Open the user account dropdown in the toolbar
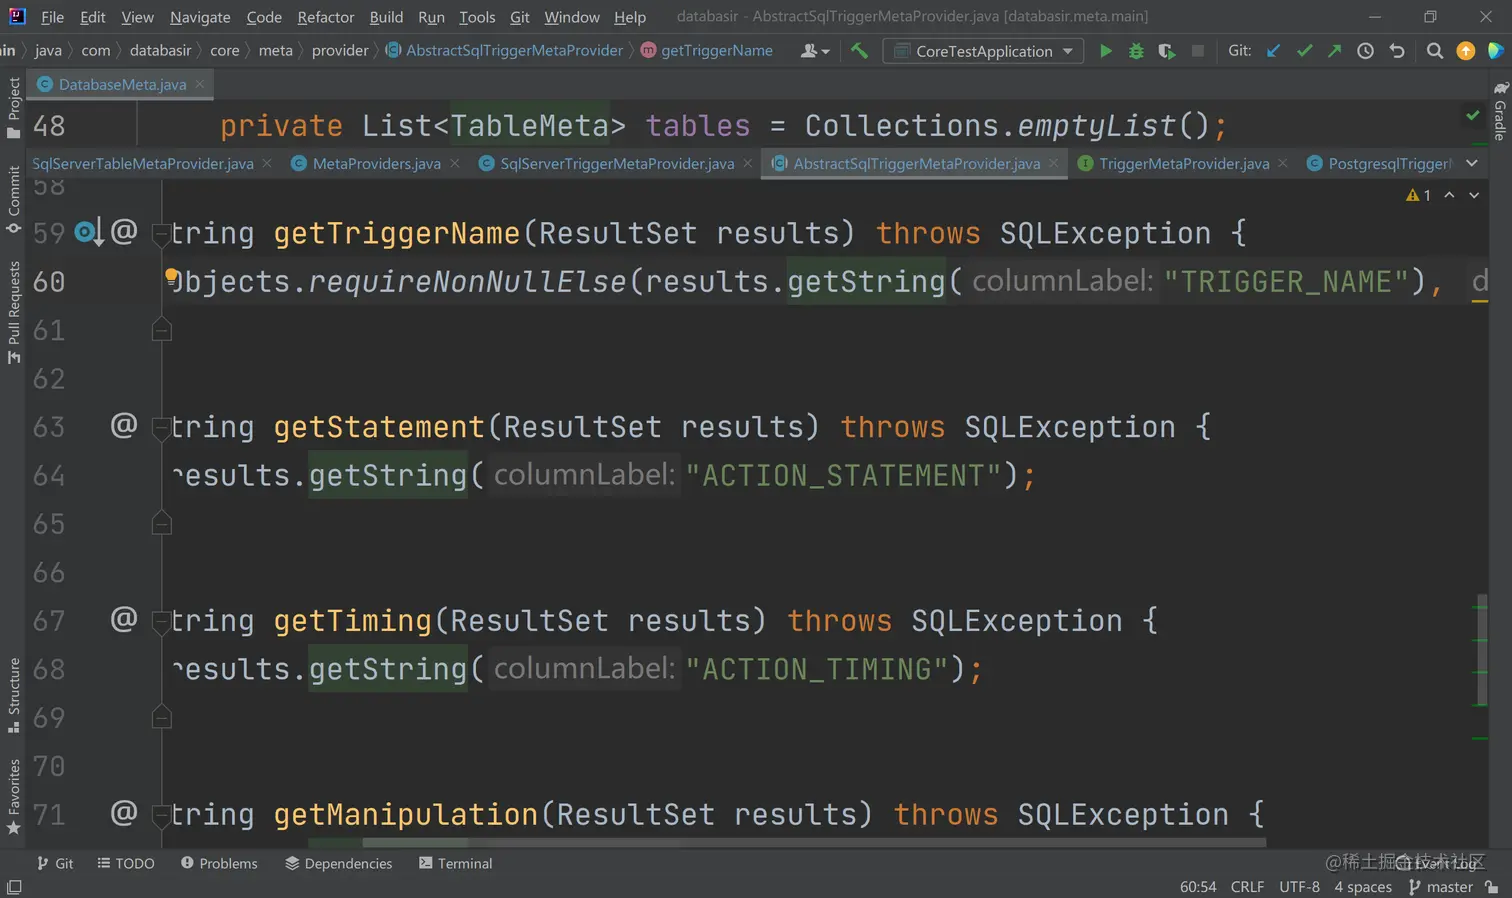The width and height of the screenshot is (1512, 898). 815,51
